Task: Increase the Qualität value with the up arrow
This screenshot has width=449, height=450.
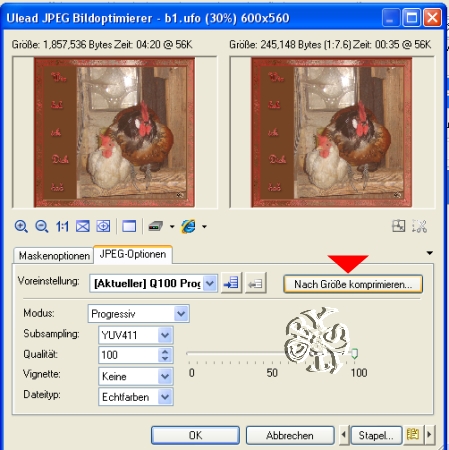Action: pyautogui.click(x=165, y=351)
